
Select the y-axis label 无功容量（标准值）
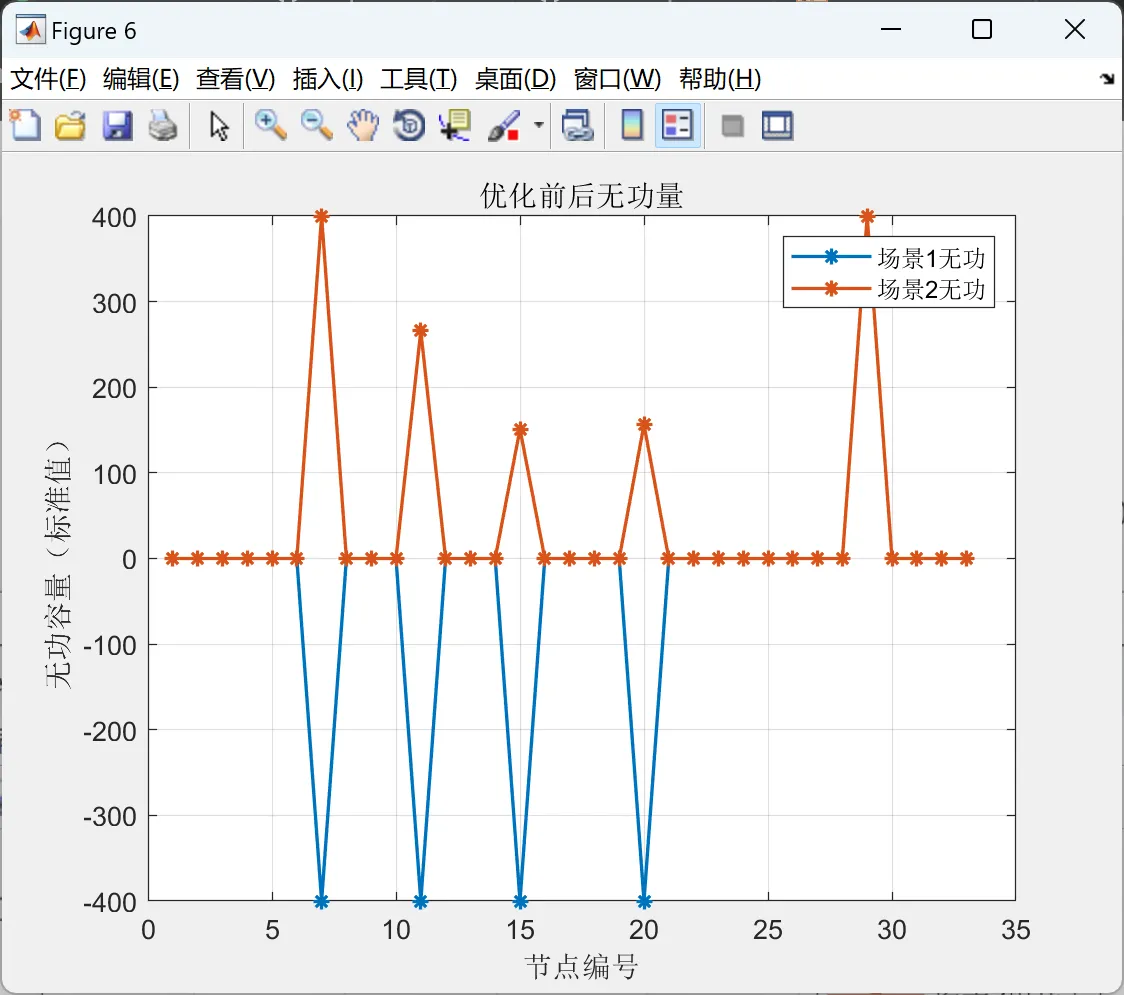(58, 565)
